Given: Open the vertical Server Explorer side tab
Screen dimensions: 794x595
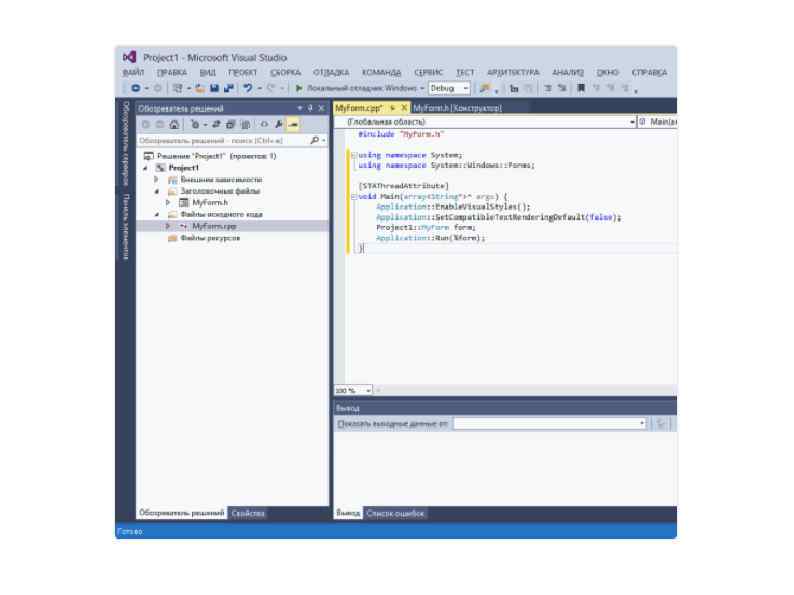Looking at the screenshot, I should pyautogui.click(x=126, y=143).
